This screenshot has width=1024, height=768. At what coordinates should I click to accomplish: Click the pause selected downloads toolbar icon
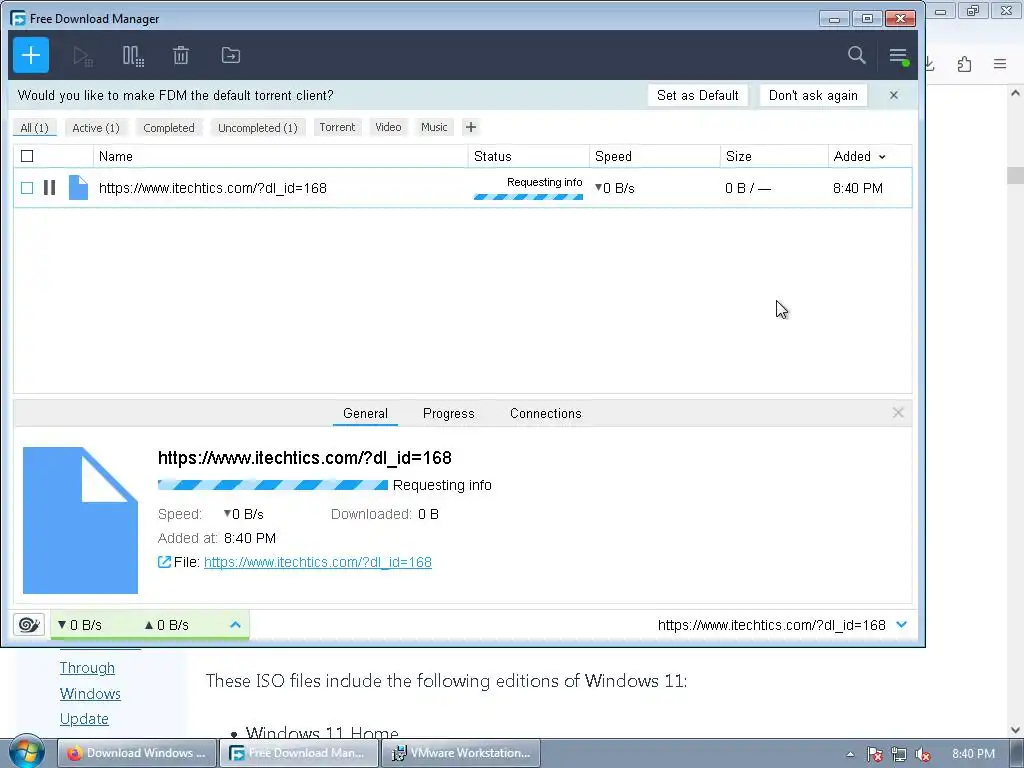pyautogui.click(x=133, y=56)
